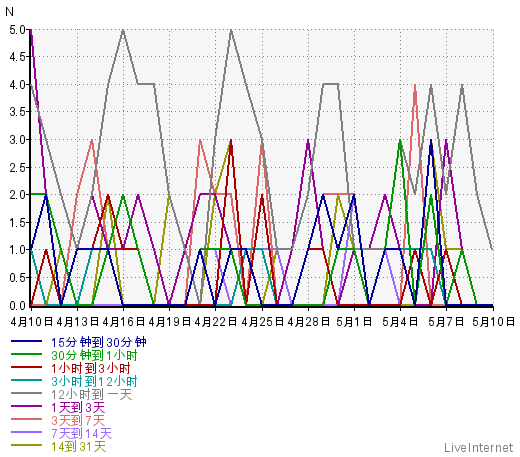Click the 5.0 y-axis value label

click(x=17, y=30)
